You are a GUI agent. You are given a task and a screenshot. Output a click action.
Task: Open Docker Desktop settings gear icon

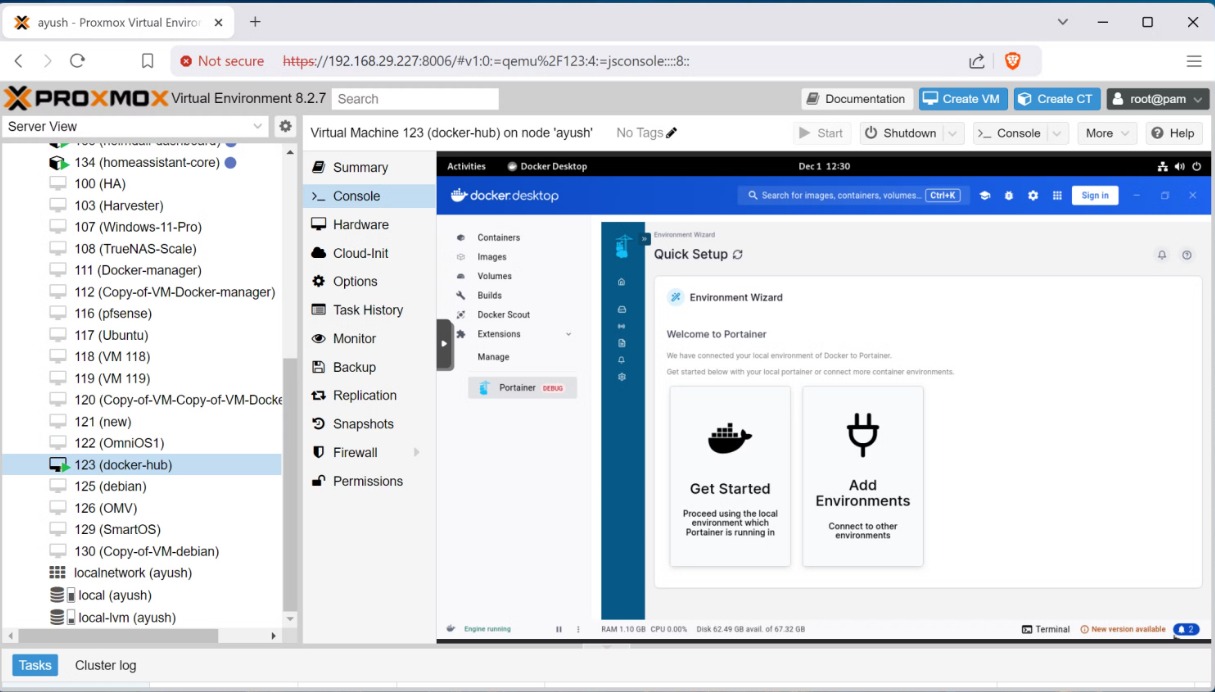[1033, 196]
